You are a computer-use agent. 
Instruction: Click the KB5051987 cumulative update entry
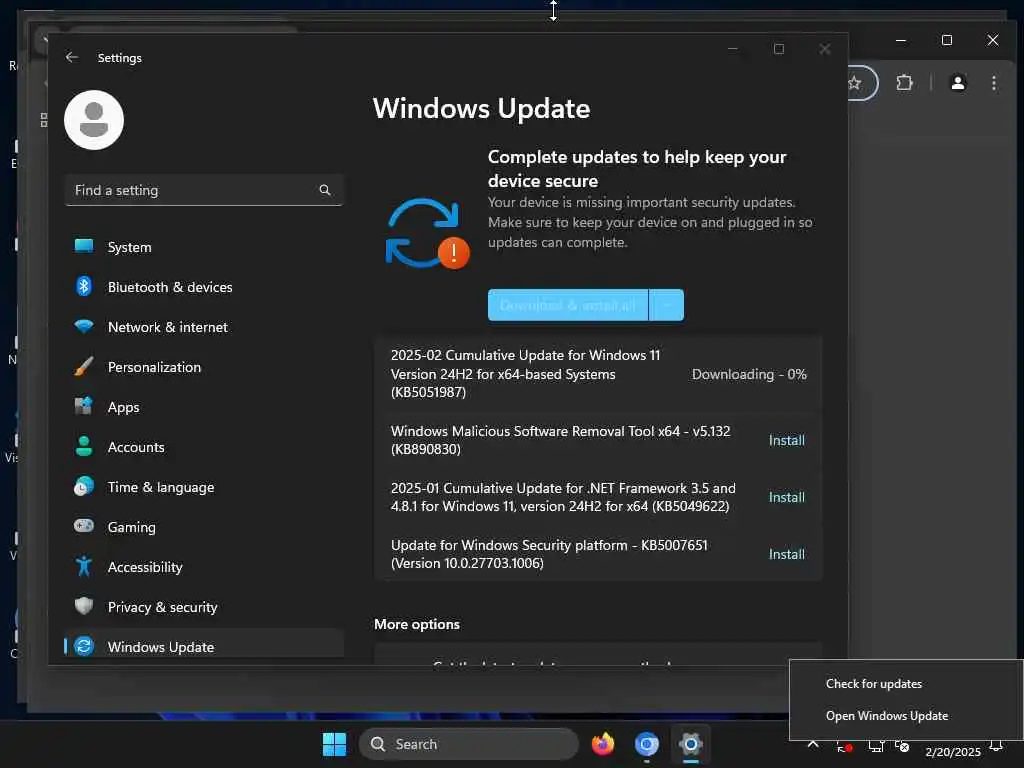click(x=598, y=374)
